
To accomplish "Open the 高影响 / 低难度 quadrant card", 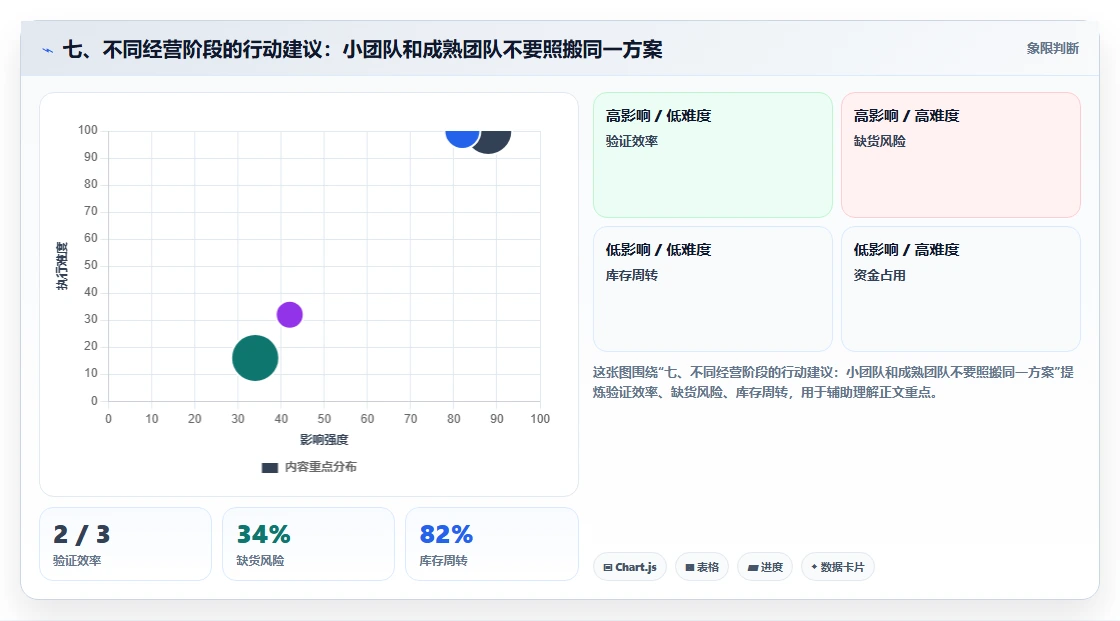I will [713, 155].
